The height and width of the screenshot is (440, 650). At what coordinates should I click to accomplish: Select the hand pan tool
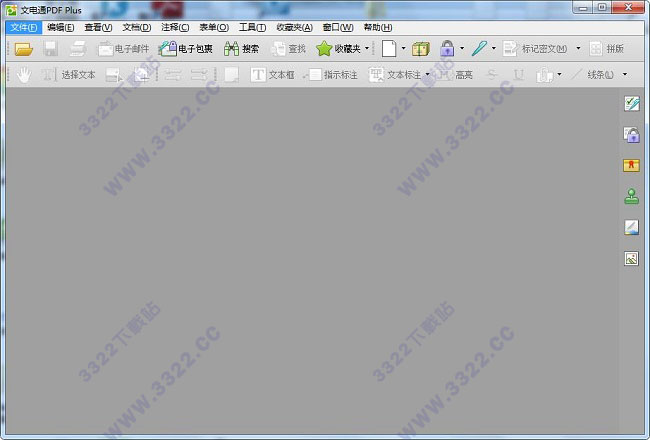[x=24, y=75]
